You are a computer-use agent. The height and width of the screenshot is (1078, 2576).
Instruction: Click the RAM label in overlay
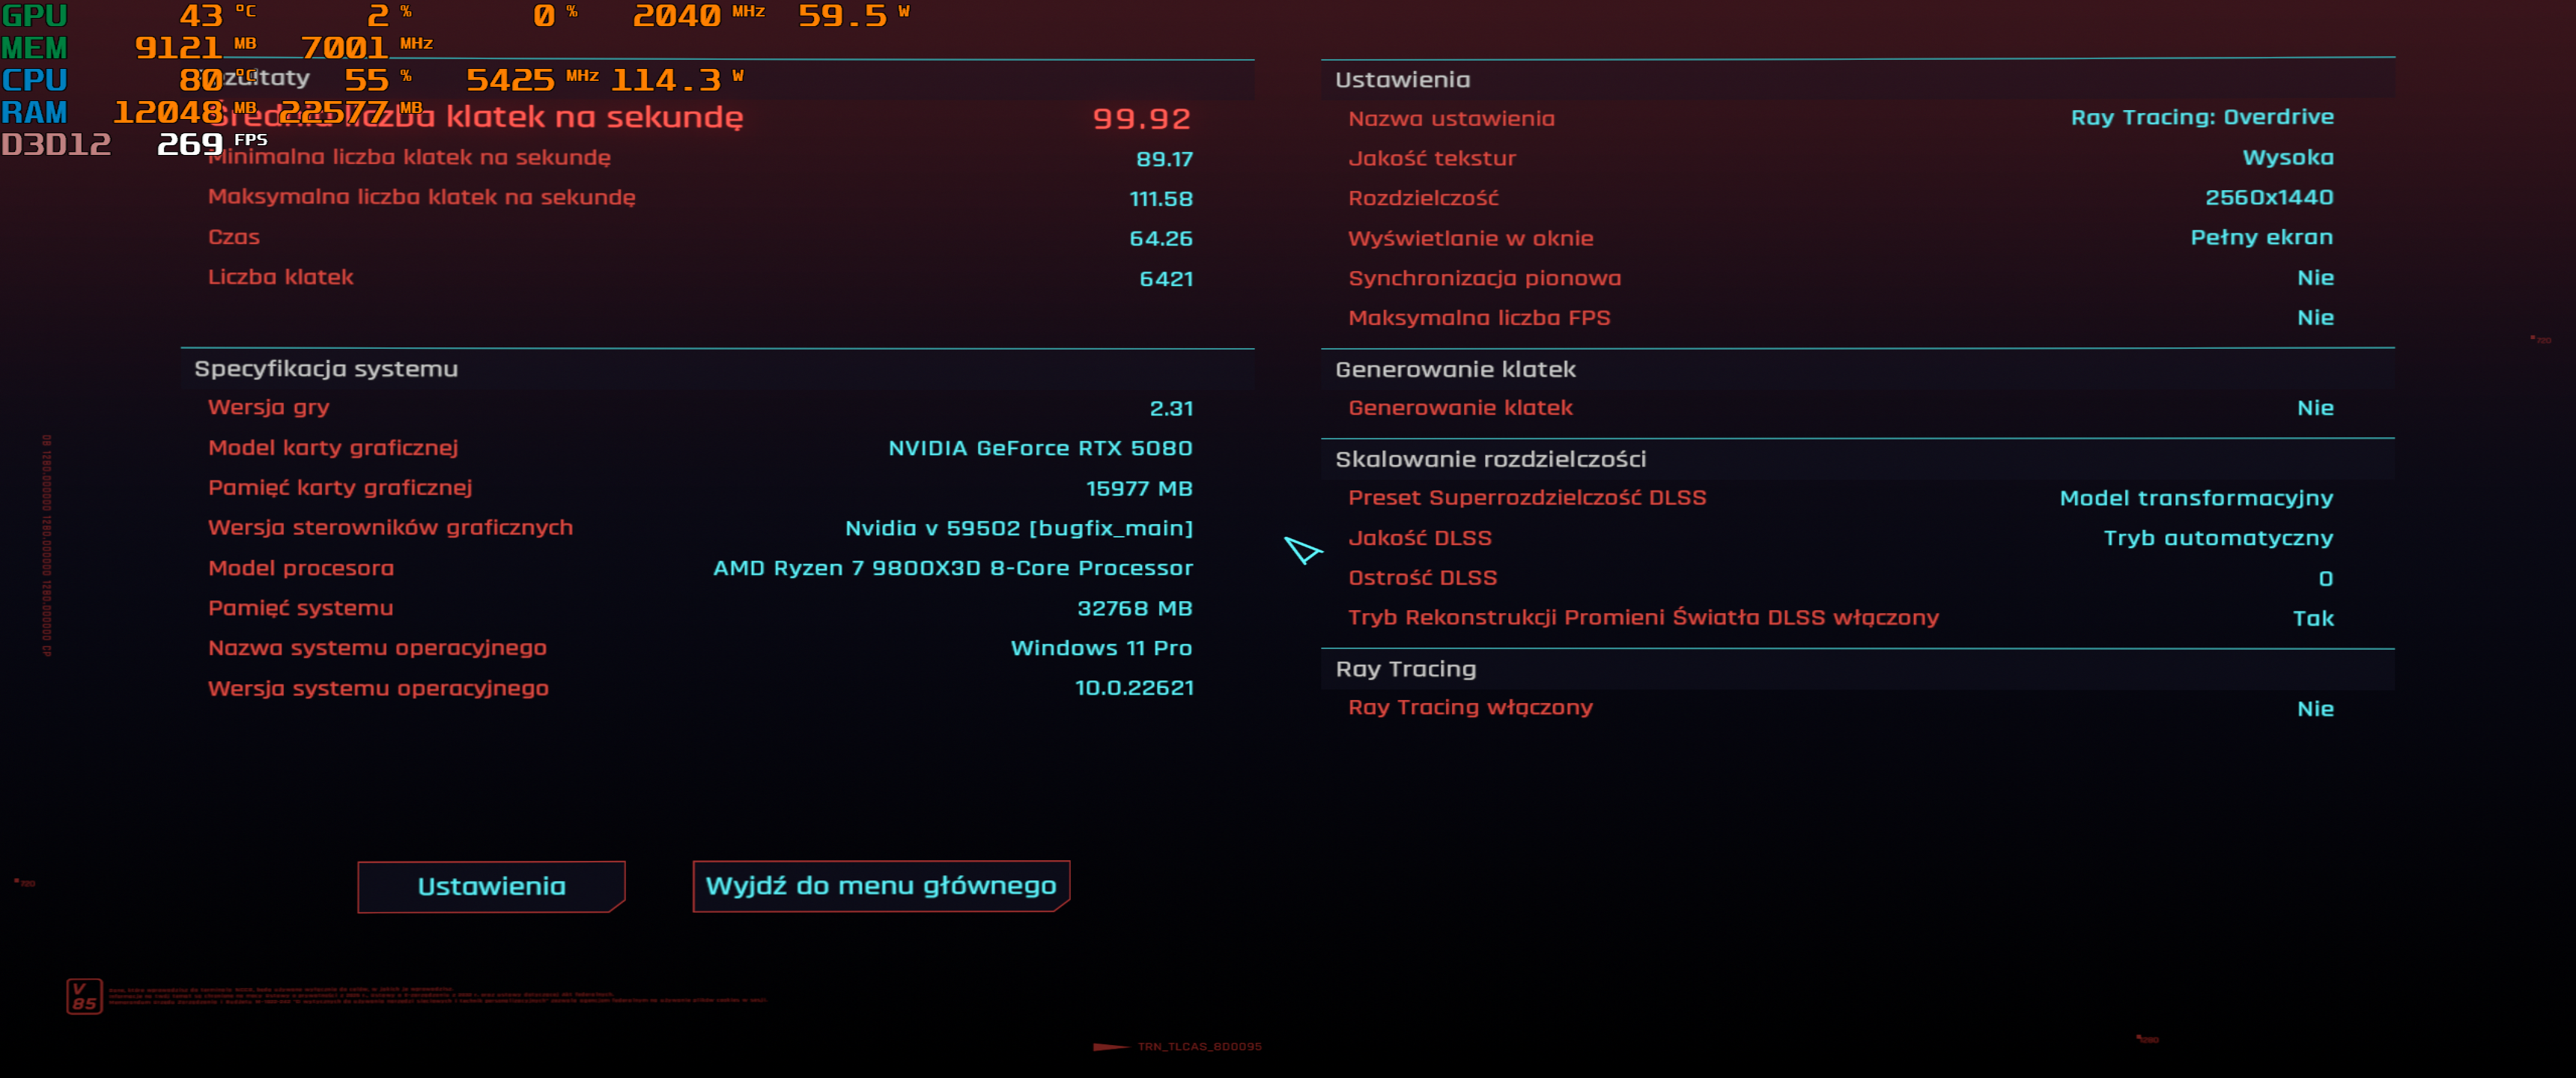pyautogui.click(x=34, y=112)
